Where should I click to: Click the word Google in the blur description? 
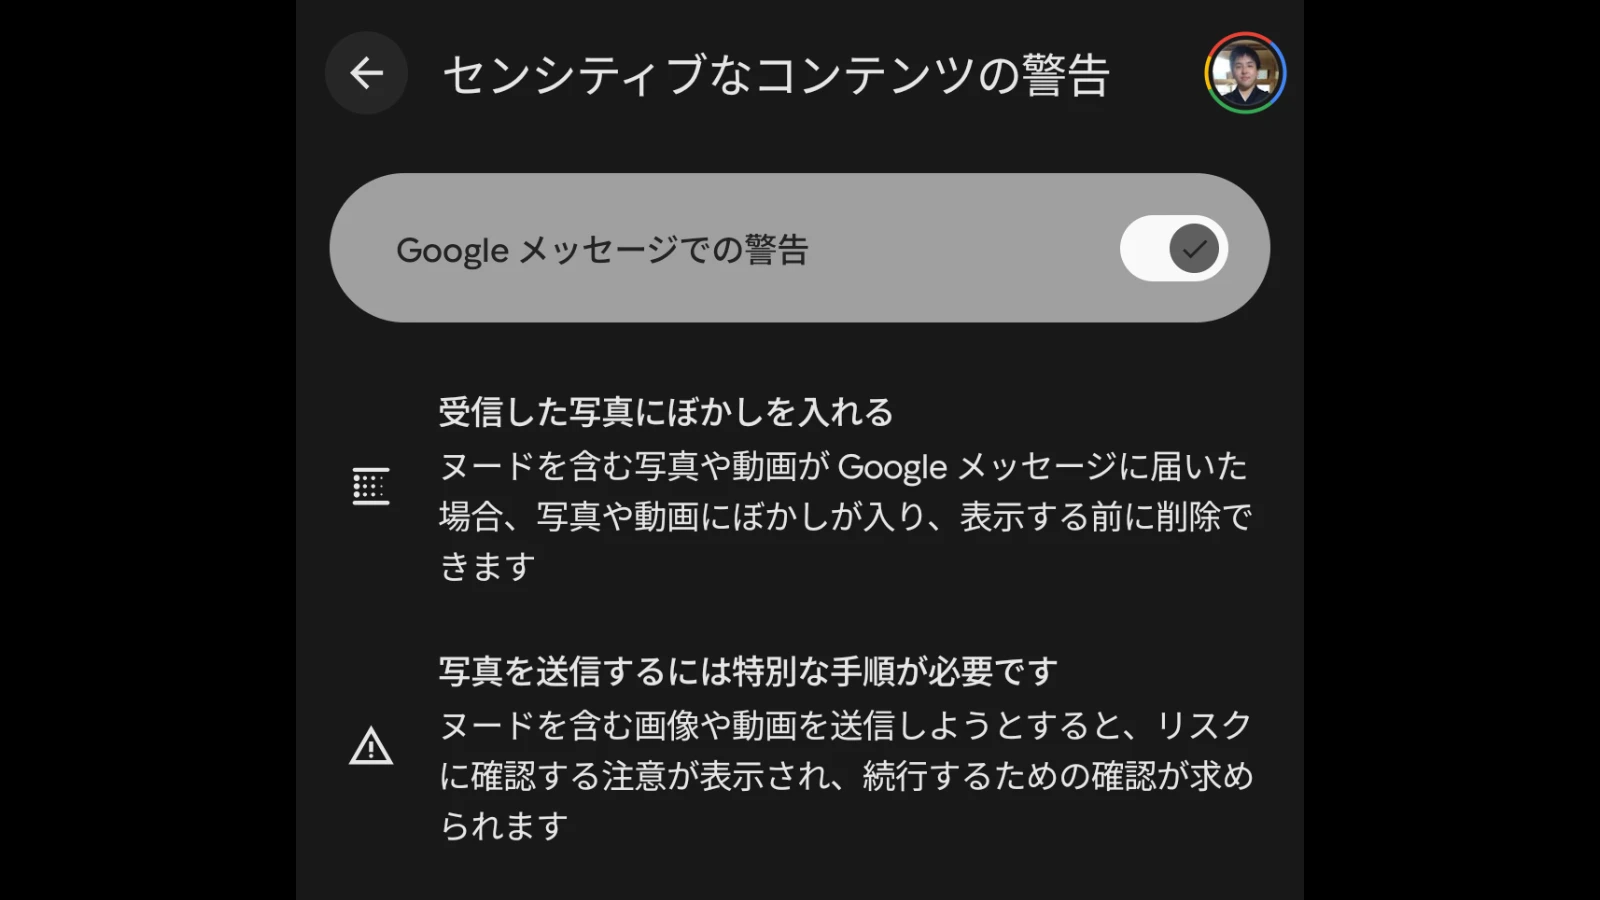(x=892, y=467)
